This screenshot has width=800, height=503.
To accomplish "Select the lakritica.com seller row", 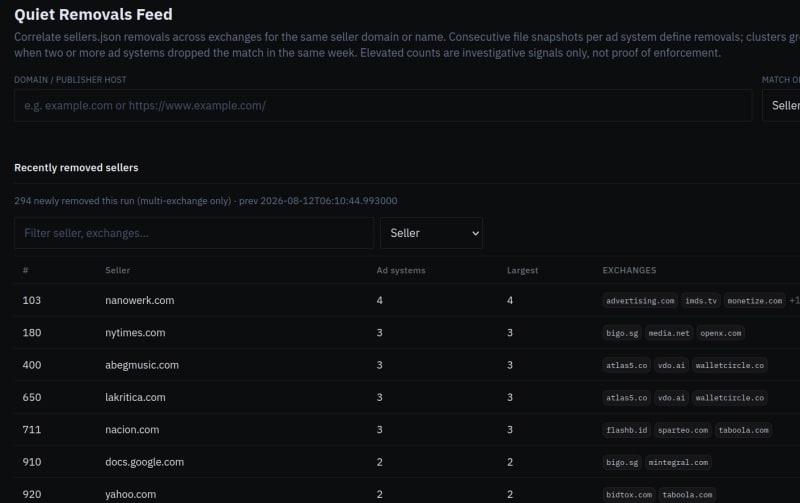I will [x=407, y=397].
